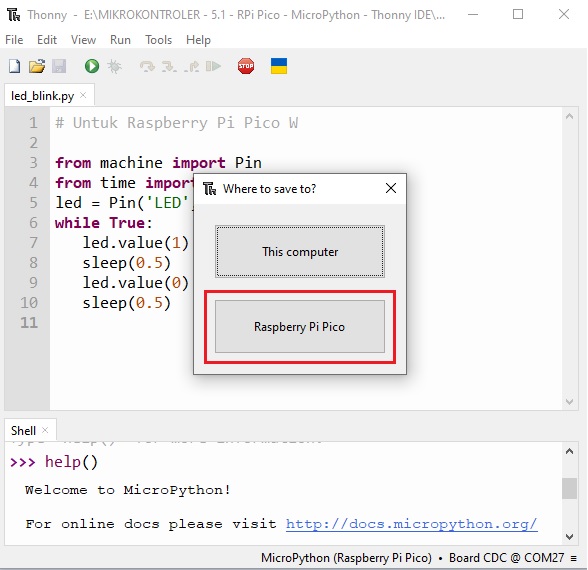The height and width of the screenshot is (570, 588).
Task: Click Shell scrollbar up arrow
Action: pyautogui.click(x=570, y=451)
